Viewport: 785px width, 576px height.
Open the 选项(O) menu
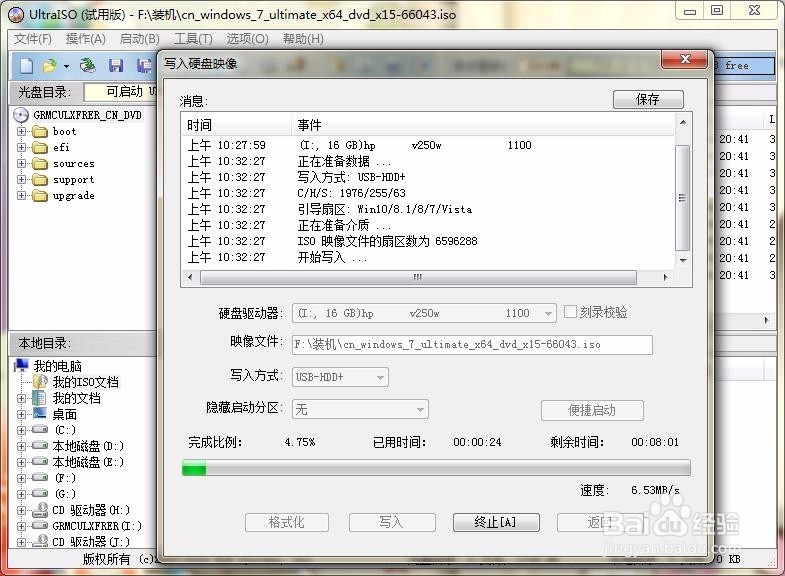coord(247,39)
